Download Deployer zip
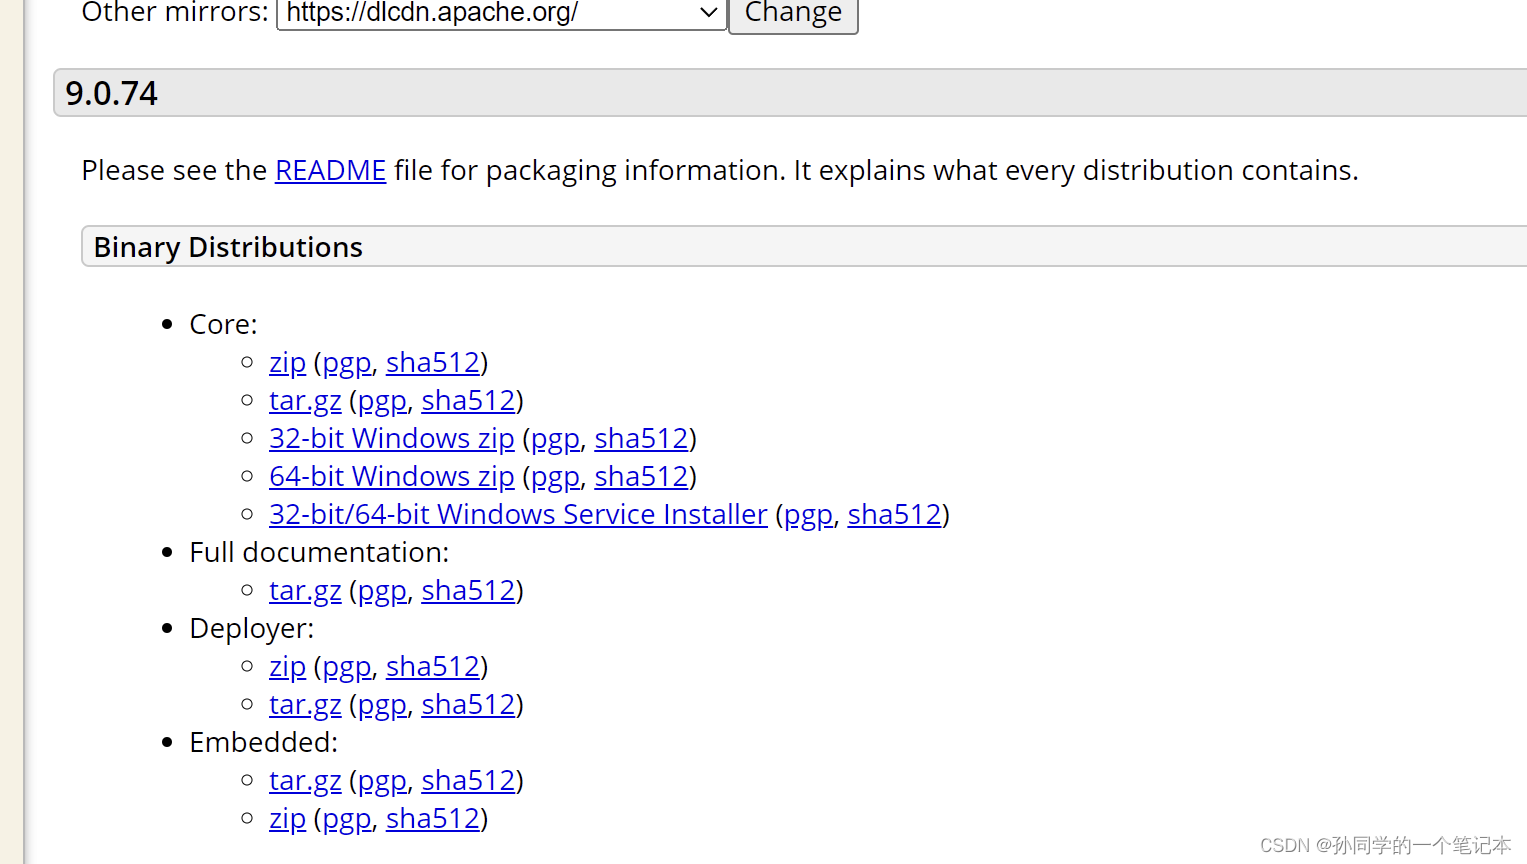 287,667
